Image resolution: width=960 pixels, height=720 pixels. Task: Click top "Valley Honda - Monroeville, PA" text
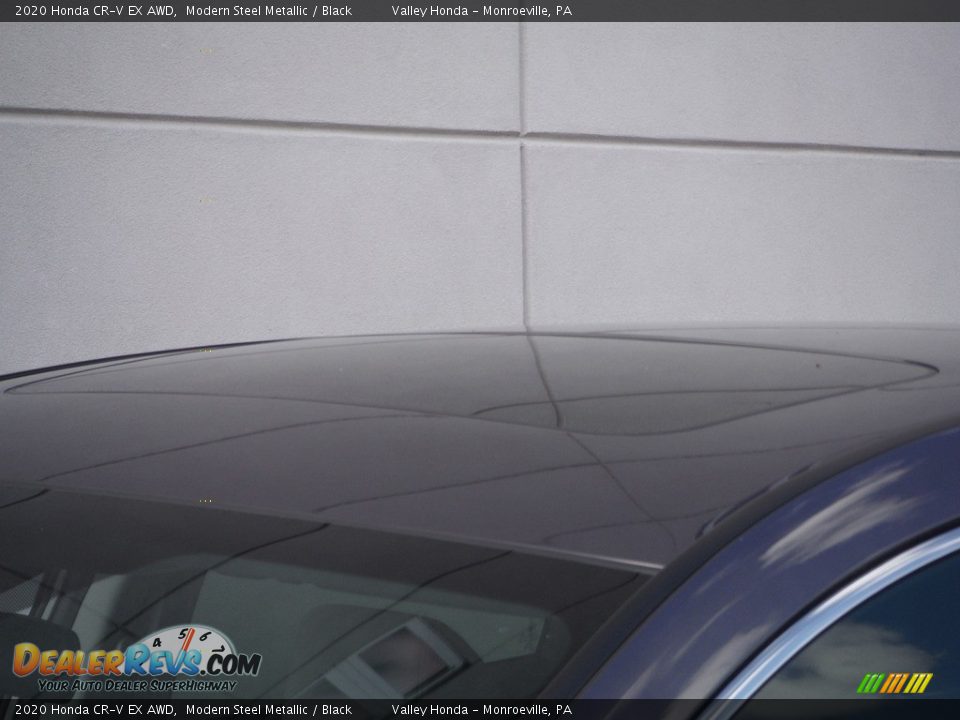coord(481,11)
